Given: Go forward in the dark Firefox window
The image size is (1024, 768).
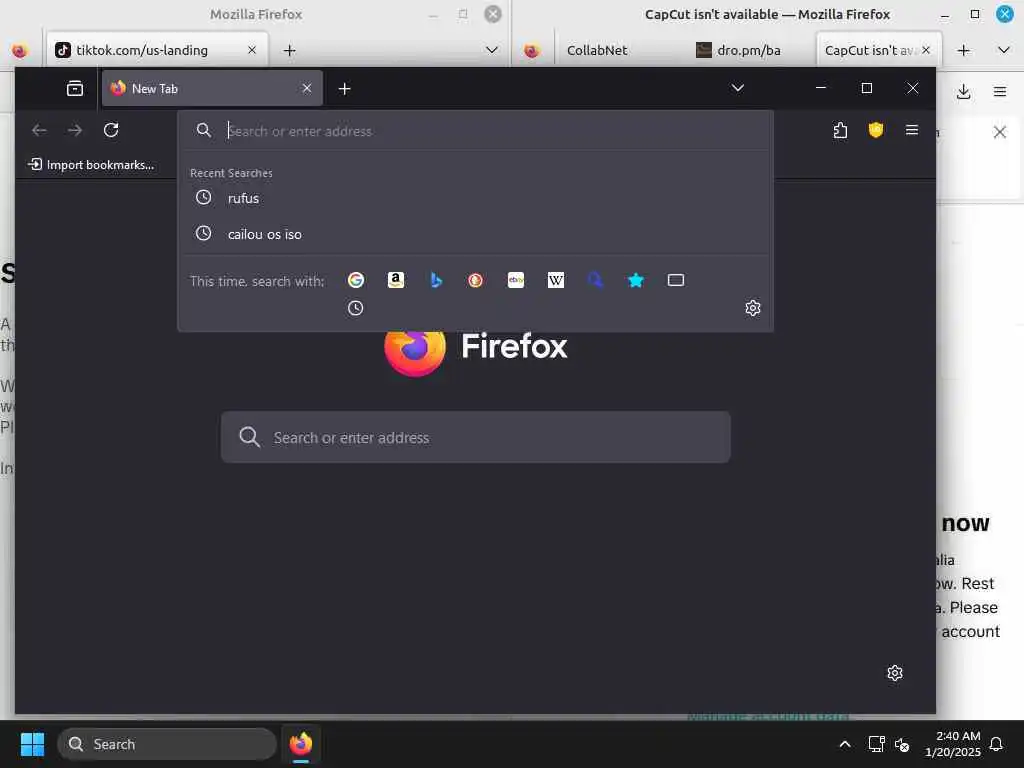Looking at the screenshot, I should click(x=75, y=130).
